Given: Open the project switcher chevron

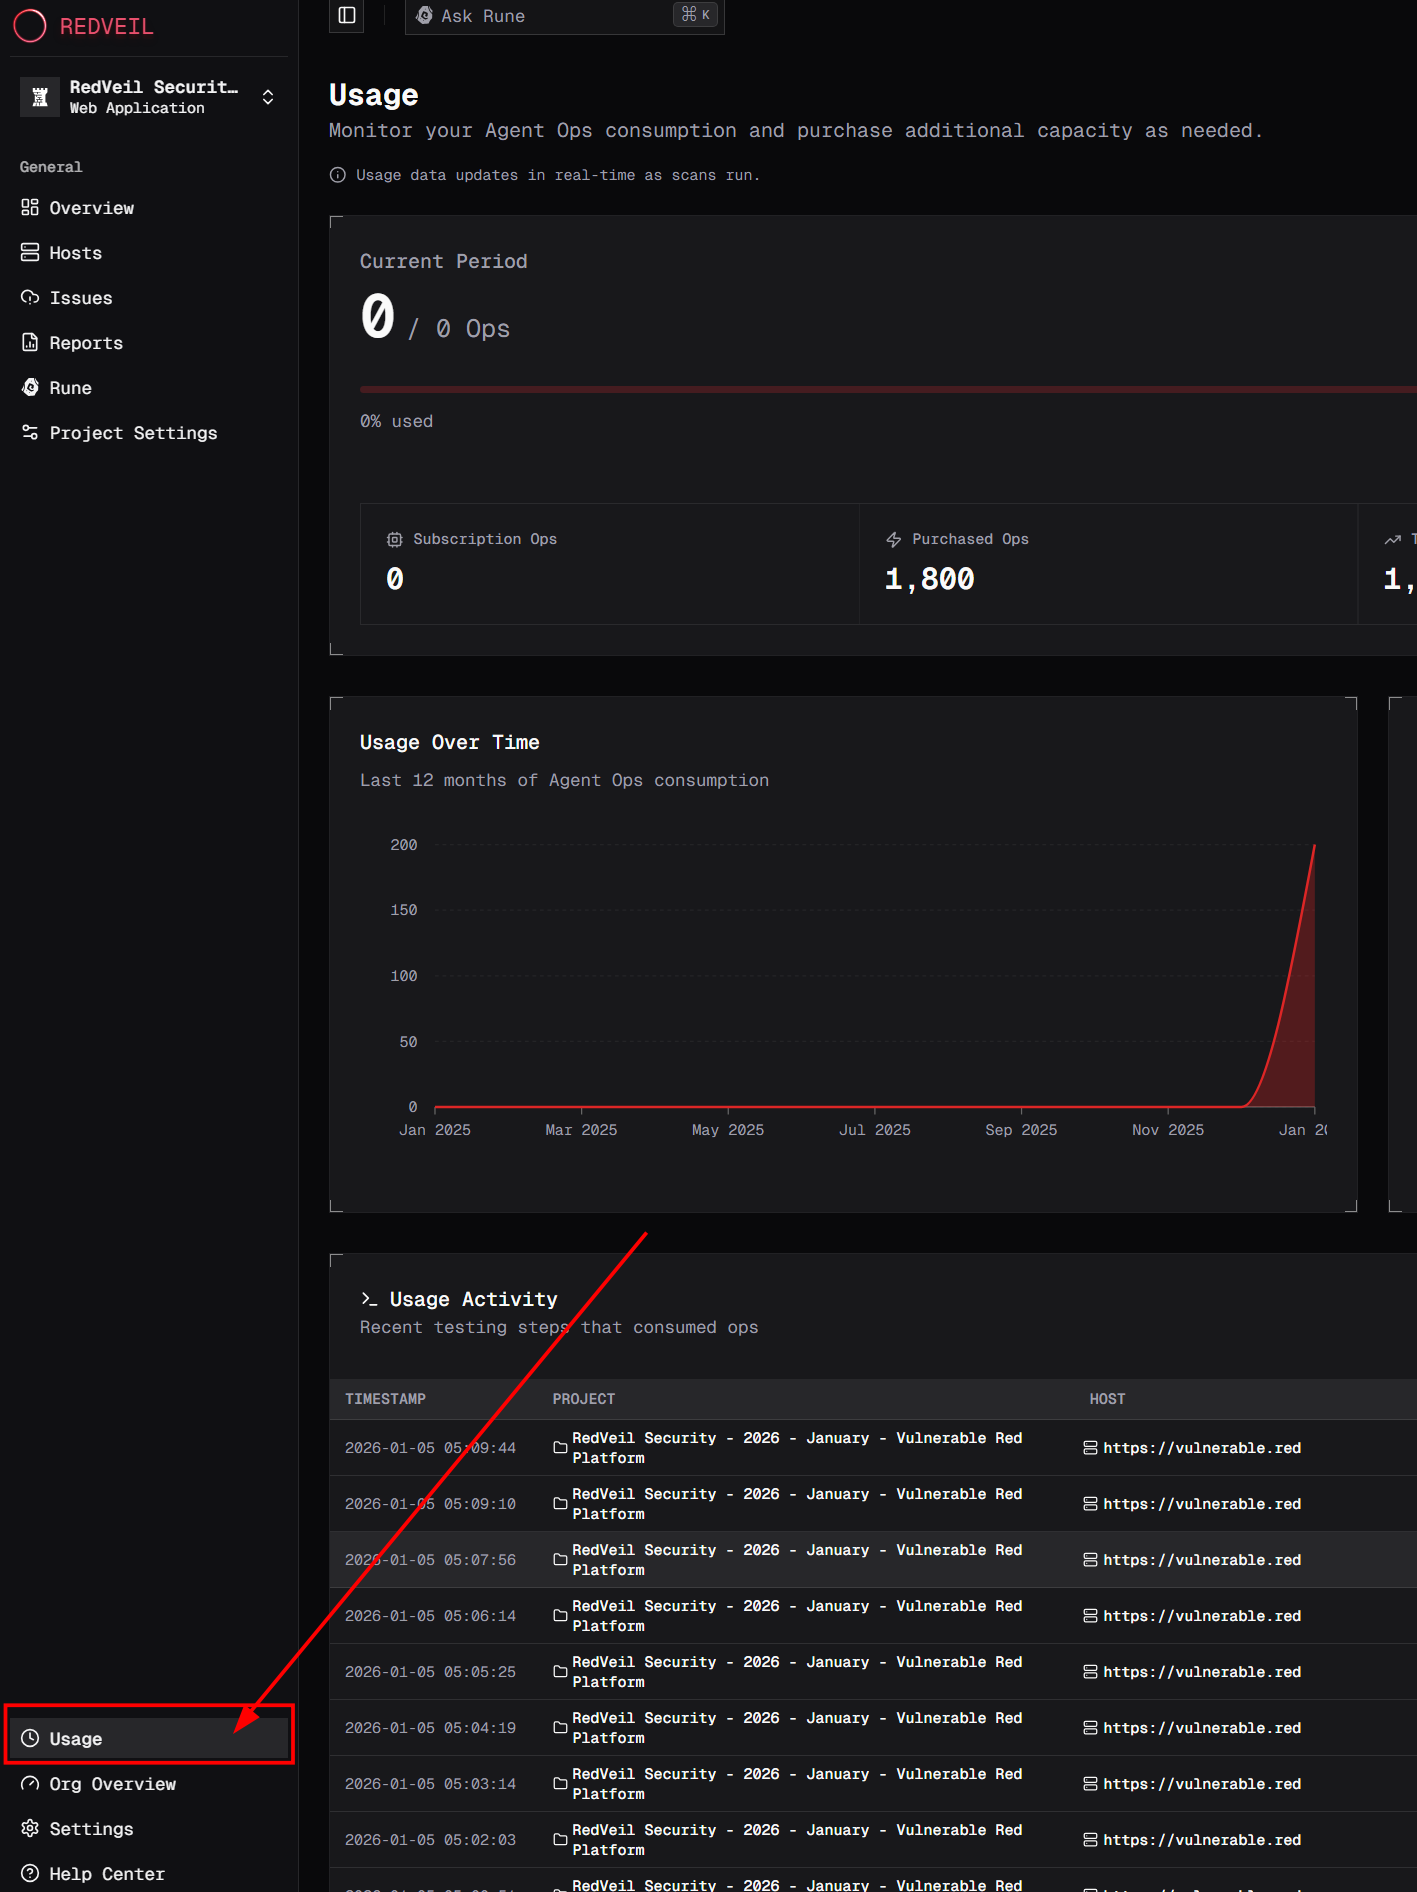Looking at the screenshot, I should point(268,97).
